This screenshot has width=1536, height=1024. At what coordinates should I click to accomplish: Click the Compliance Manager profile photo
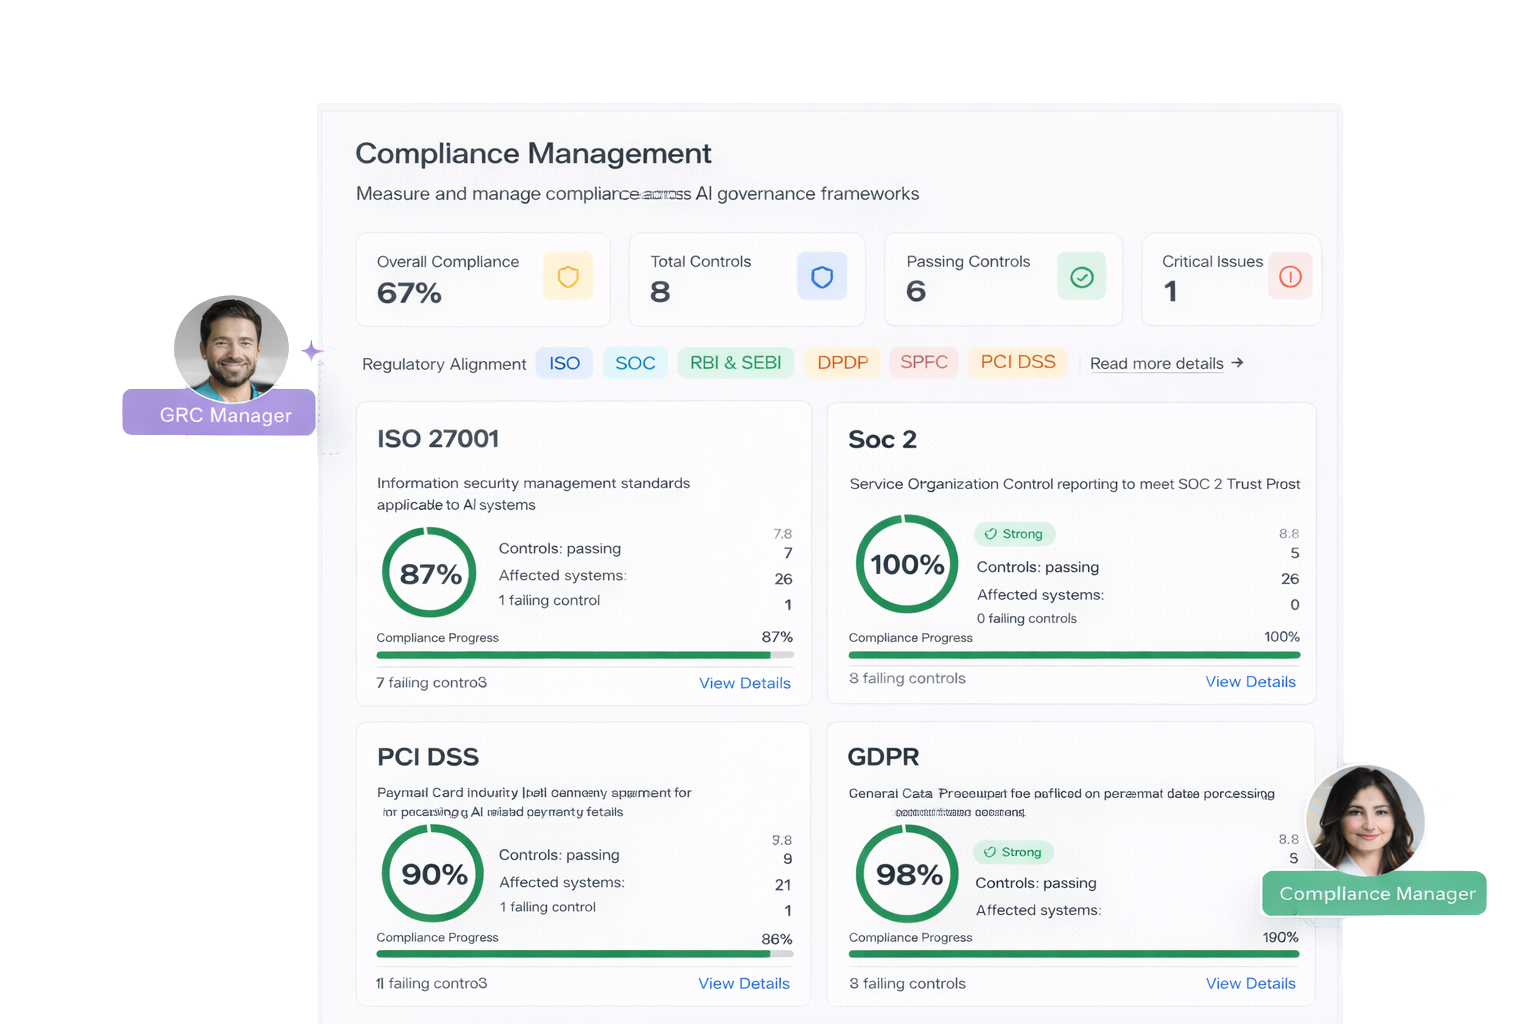coord(1365,819)
